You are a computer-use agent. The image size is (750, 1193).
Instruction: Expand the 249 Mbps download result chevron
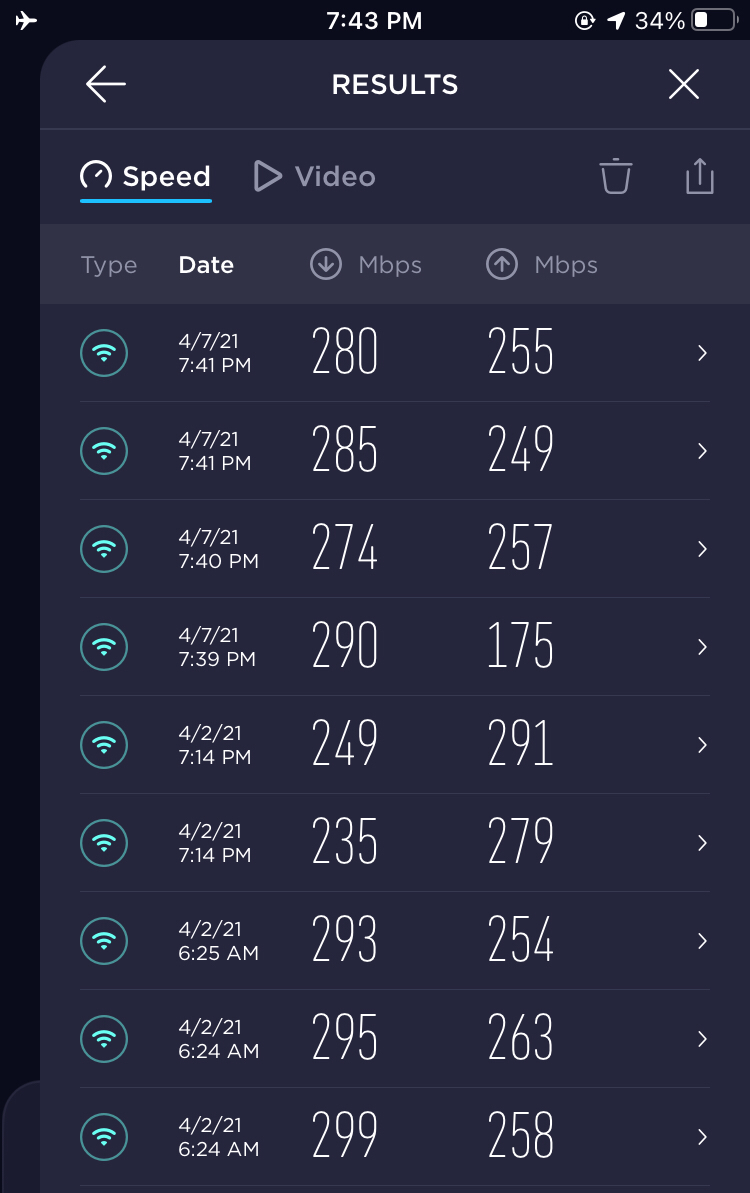tap(702, 745)
